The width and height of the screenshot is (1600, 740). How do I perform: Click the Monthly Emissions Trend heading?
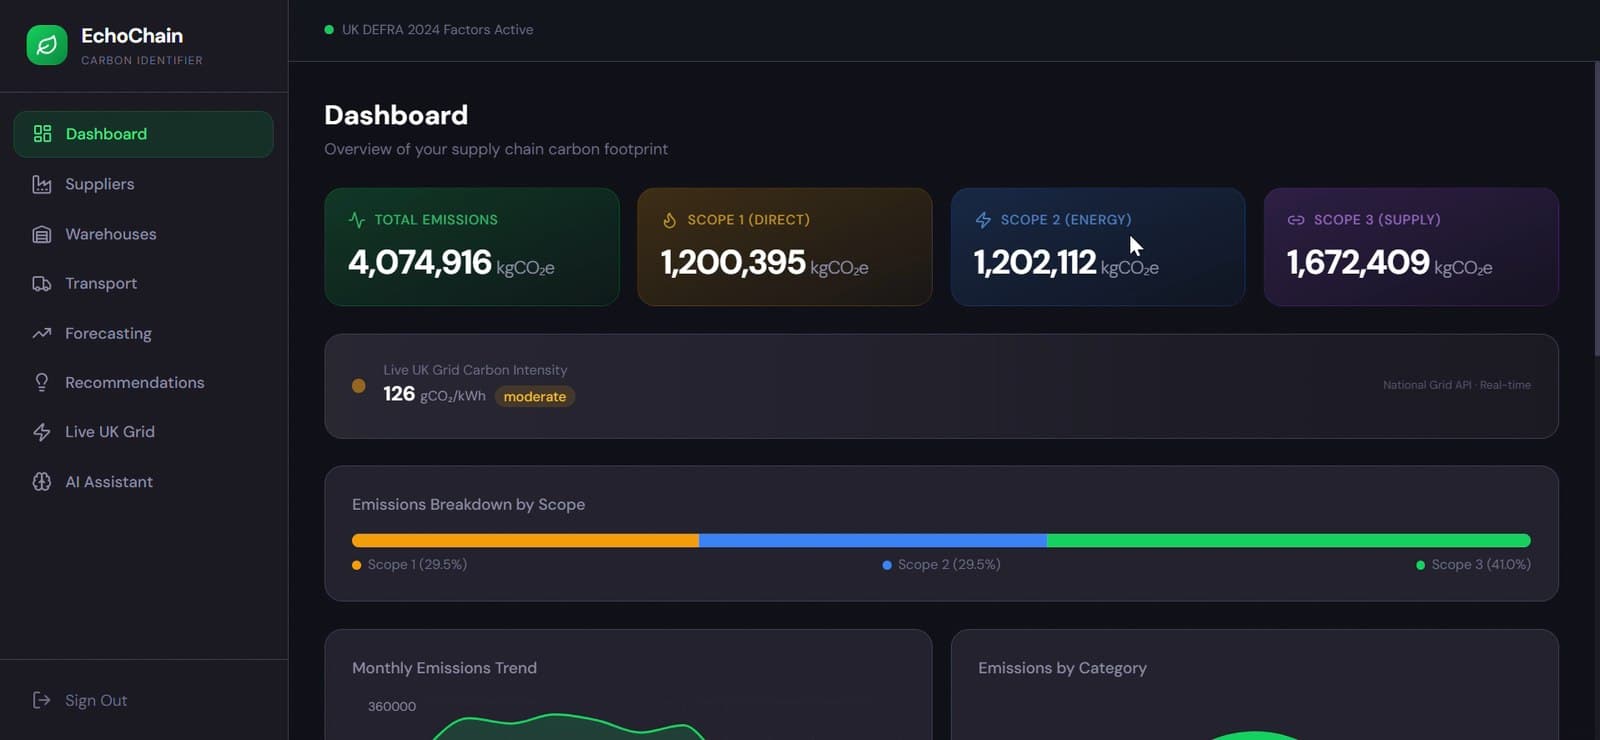click(444, 668)
